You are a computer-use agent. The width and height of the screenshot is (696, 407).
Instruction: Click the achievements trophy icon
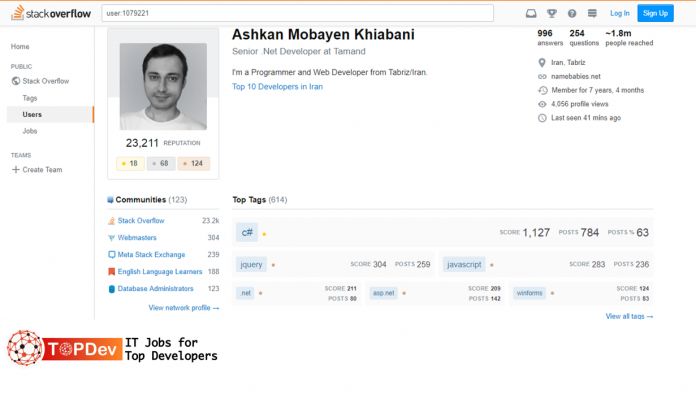pos(551,13)
